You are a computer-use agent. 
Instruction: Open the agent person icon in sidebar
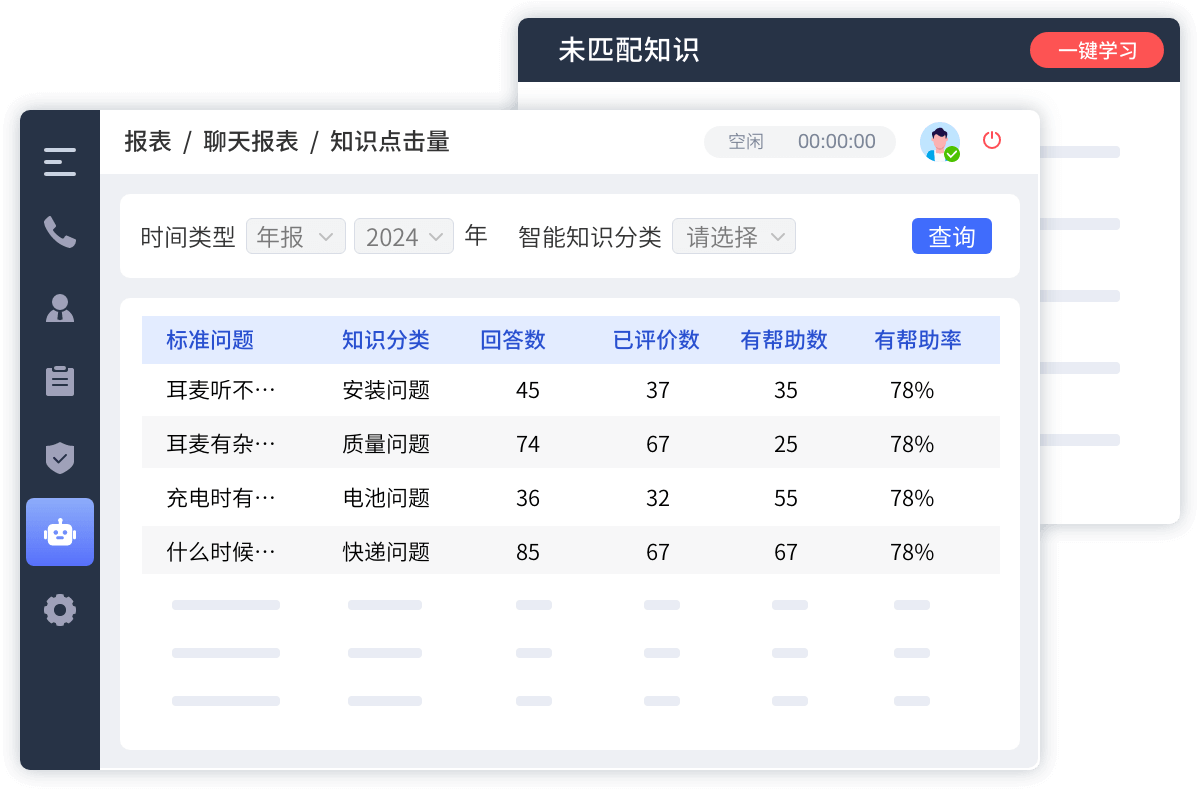(x=60, y=307)
